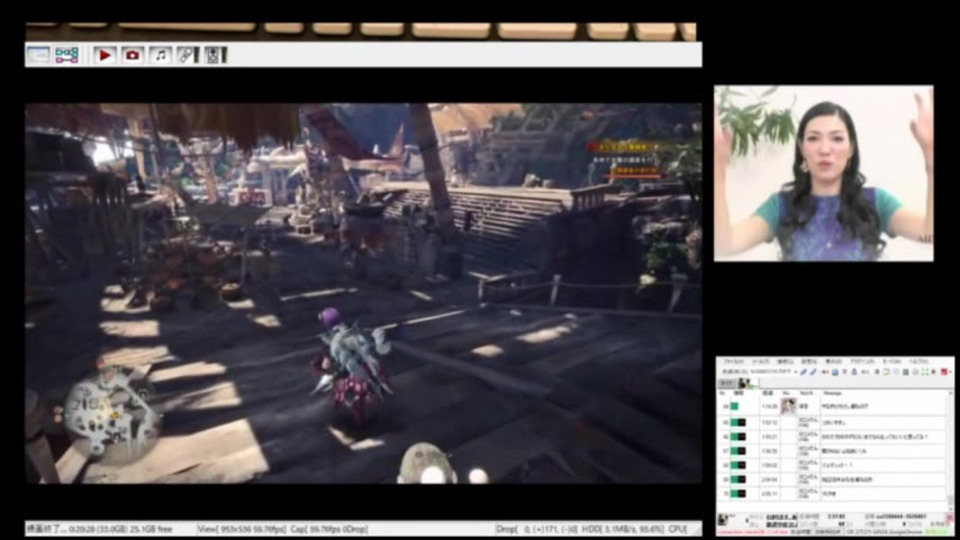Click the broadcaster avatar in comment viewer footer
This screenshot has height=540, width=960.
724,520
